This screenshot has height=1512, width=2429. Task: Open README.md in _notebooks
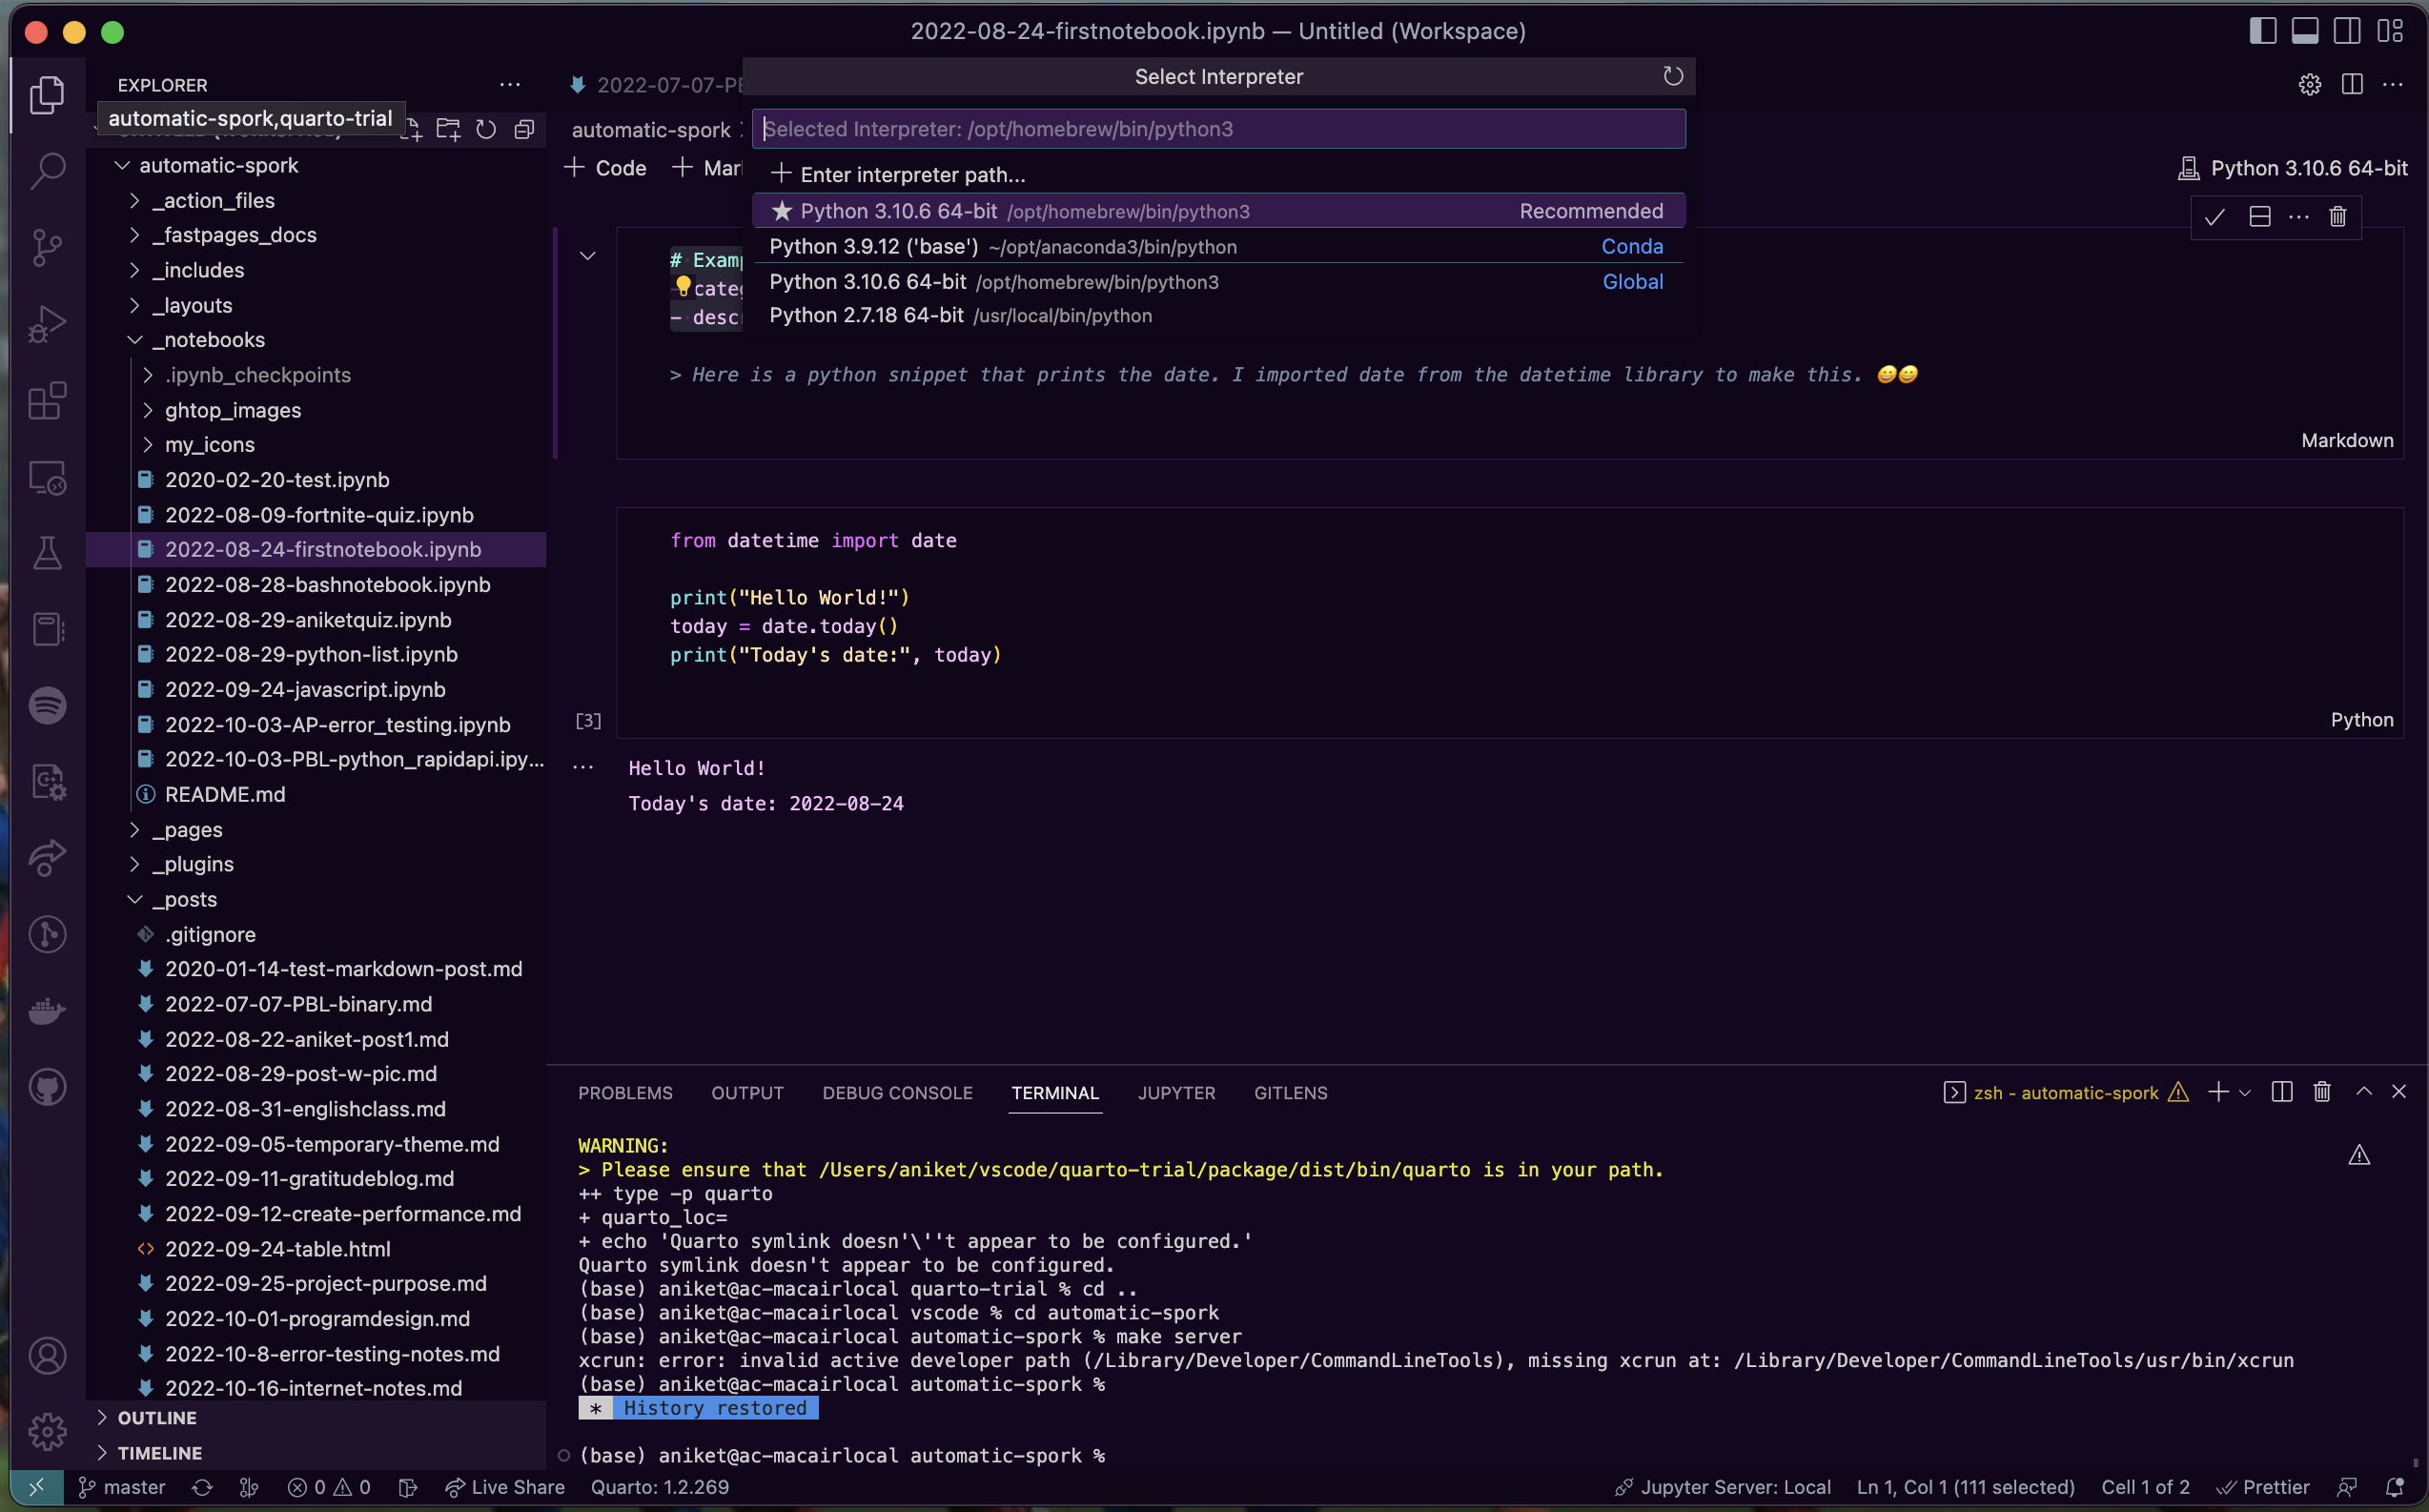coord(224,794)
